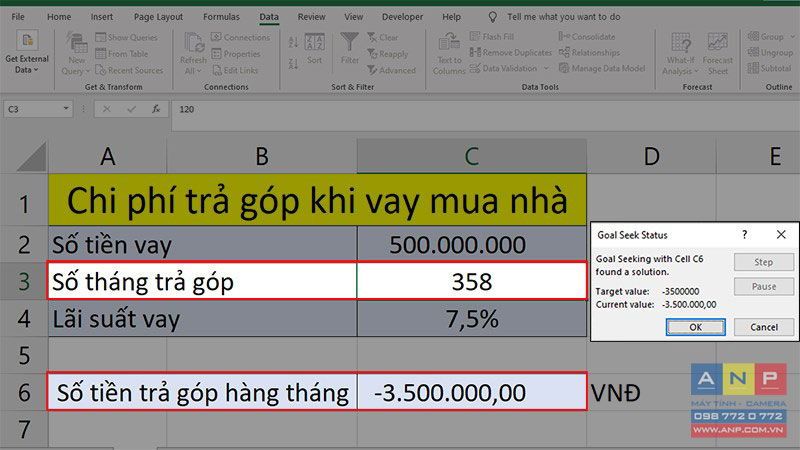Sort Z to A descending

[x=293, y=64]
